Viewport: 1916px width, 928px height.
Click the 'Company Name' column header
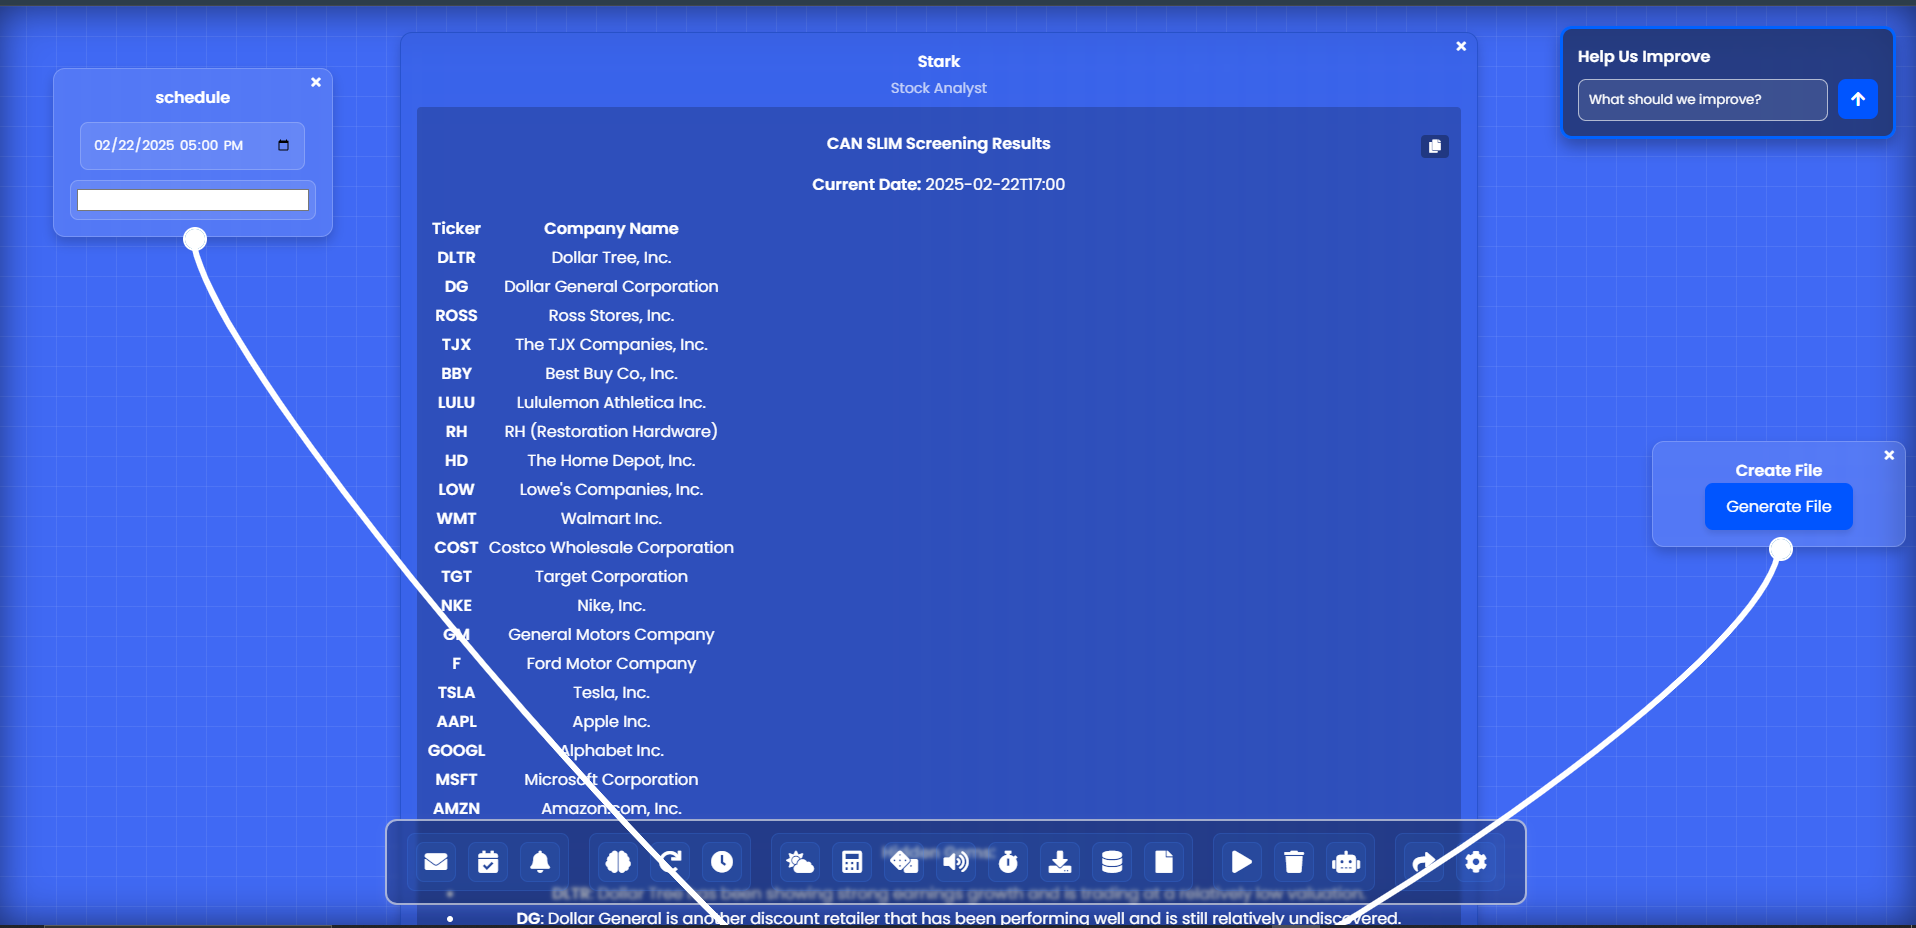611,229
